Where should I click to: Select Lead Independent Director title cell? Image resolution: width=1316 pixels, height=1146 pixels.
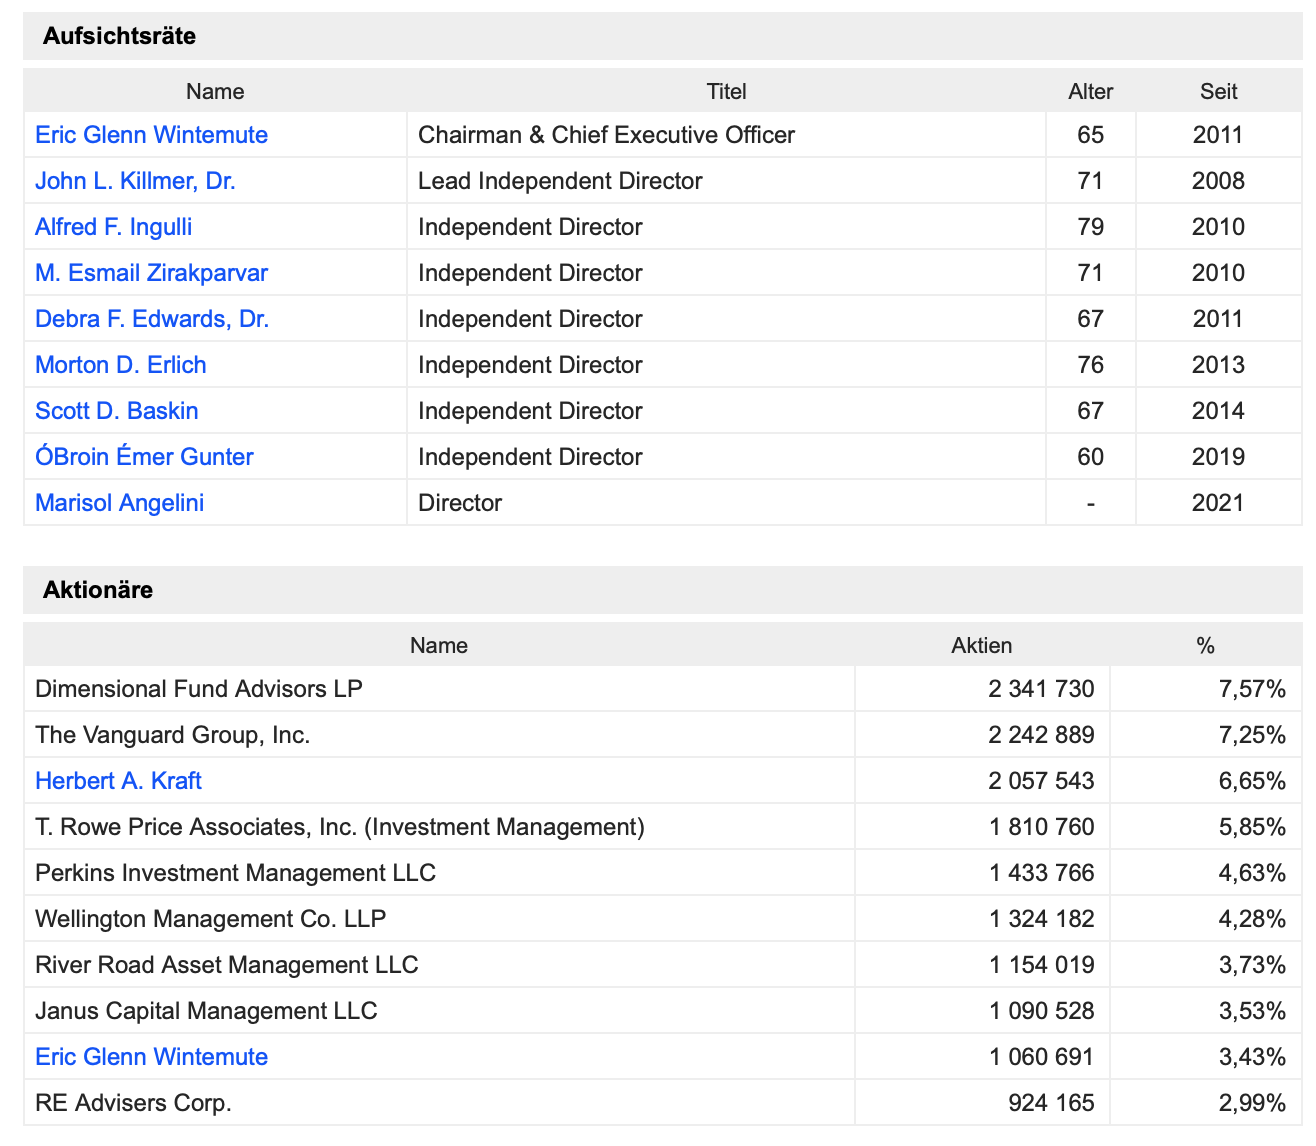click(x=560, y=181)
